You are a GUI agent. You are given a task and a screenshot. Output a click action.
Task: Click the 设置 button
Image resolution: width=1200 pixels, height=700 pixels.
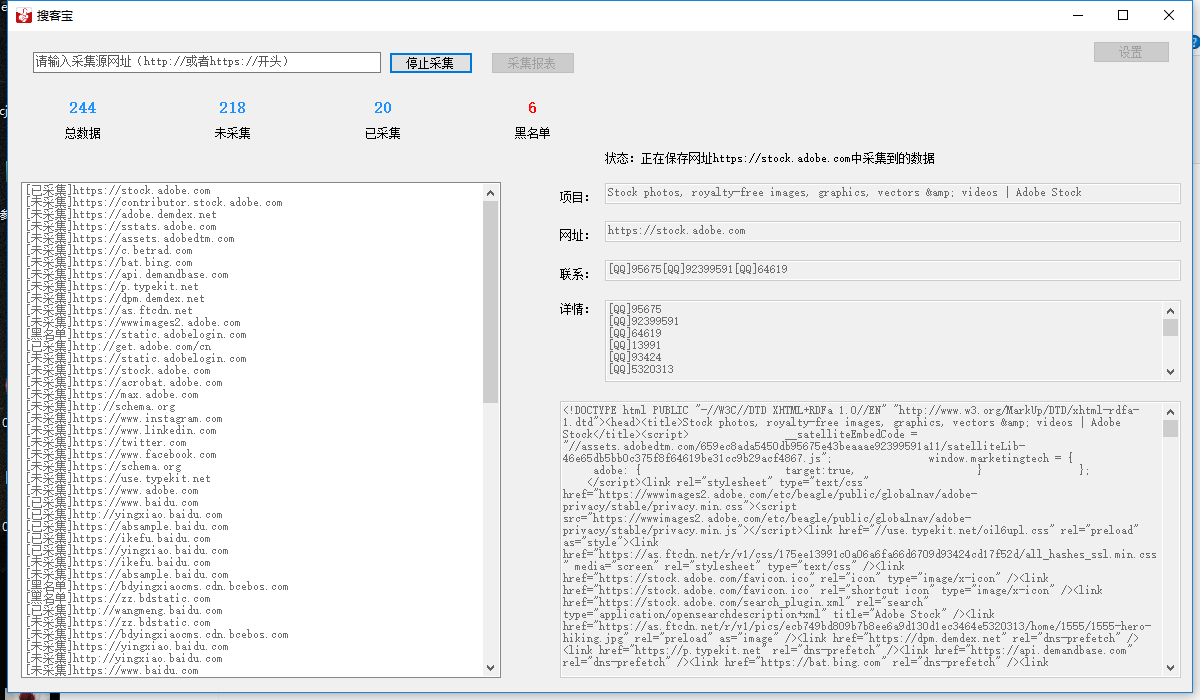(1131, 52)
